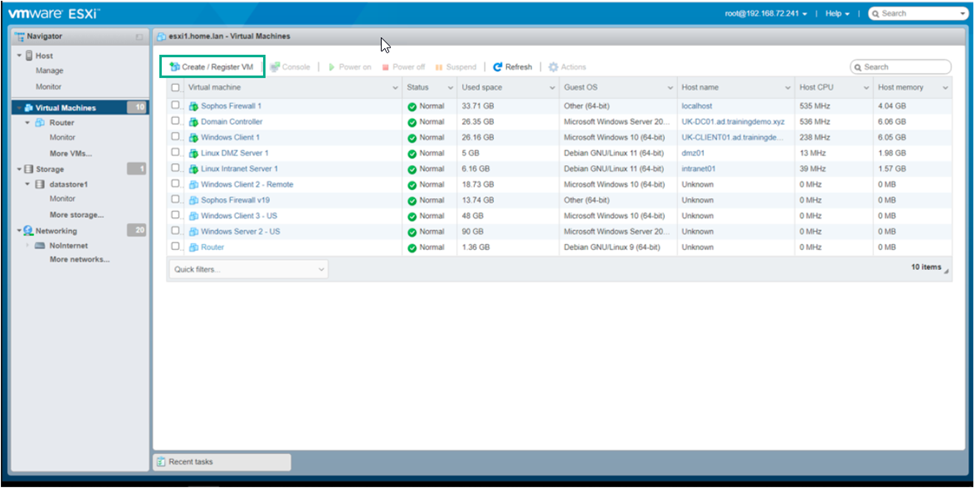Click the Sophos Firewall v19 VM icon

[x=193, y=200]
